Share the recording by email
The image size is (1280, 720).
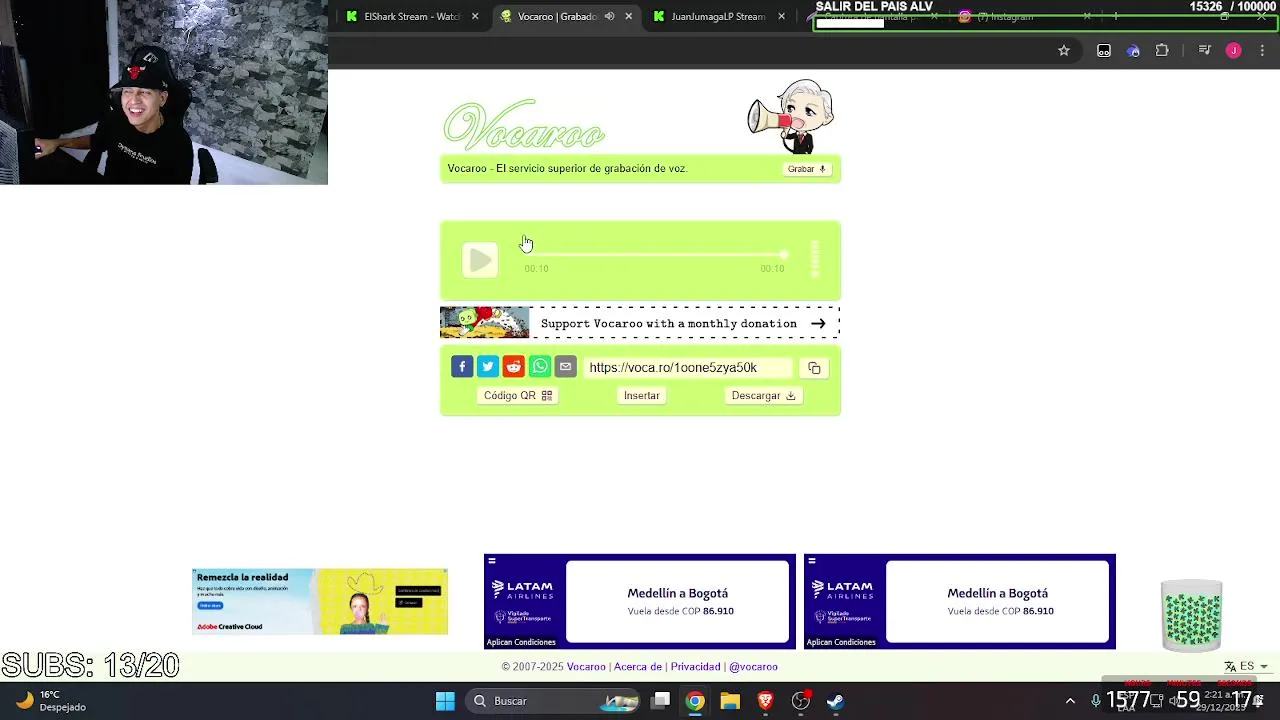point(566,367)
